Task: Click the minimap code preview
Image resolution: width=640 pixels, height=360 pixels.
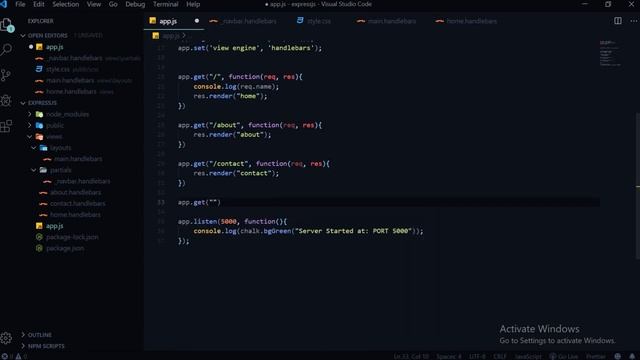Action: (610, 53)
